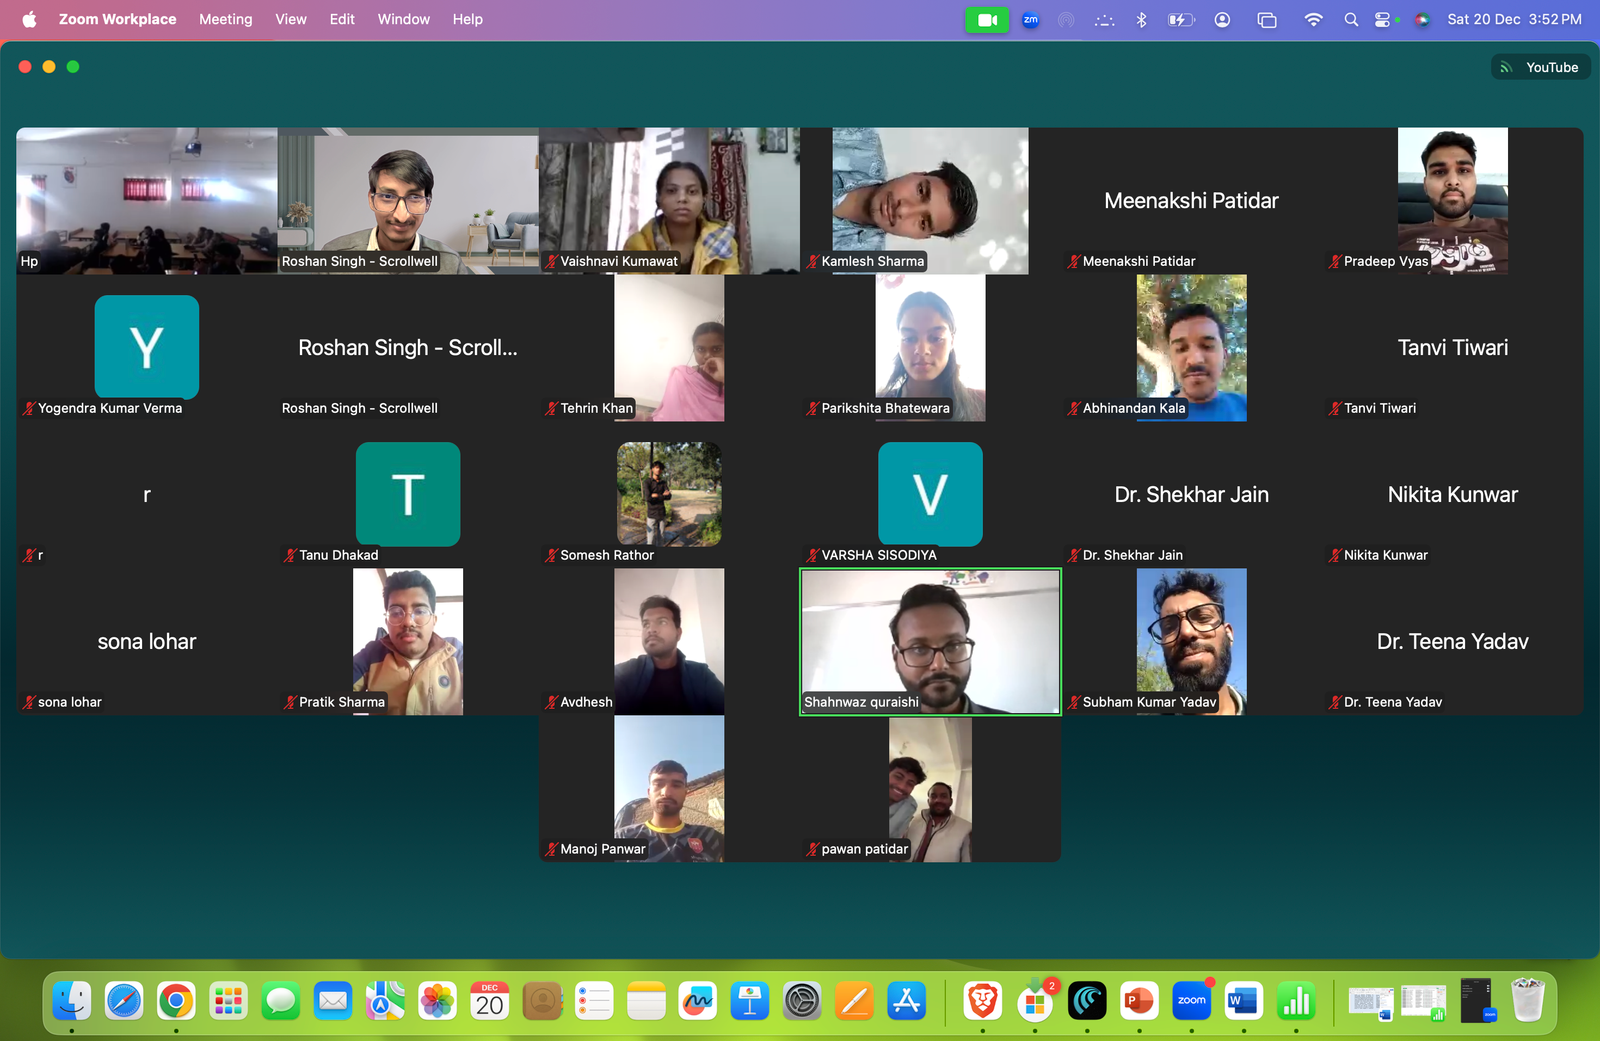The width and height of the screenshot is (1600, 1041).
Task: Click the Zoom Workplace app menu
Action: pyautogui.click(x=117, y=19)
